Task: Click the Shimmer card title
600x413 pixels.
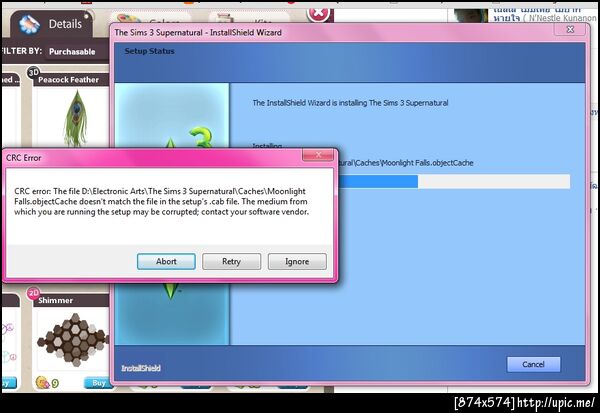Action: point(55,300)
